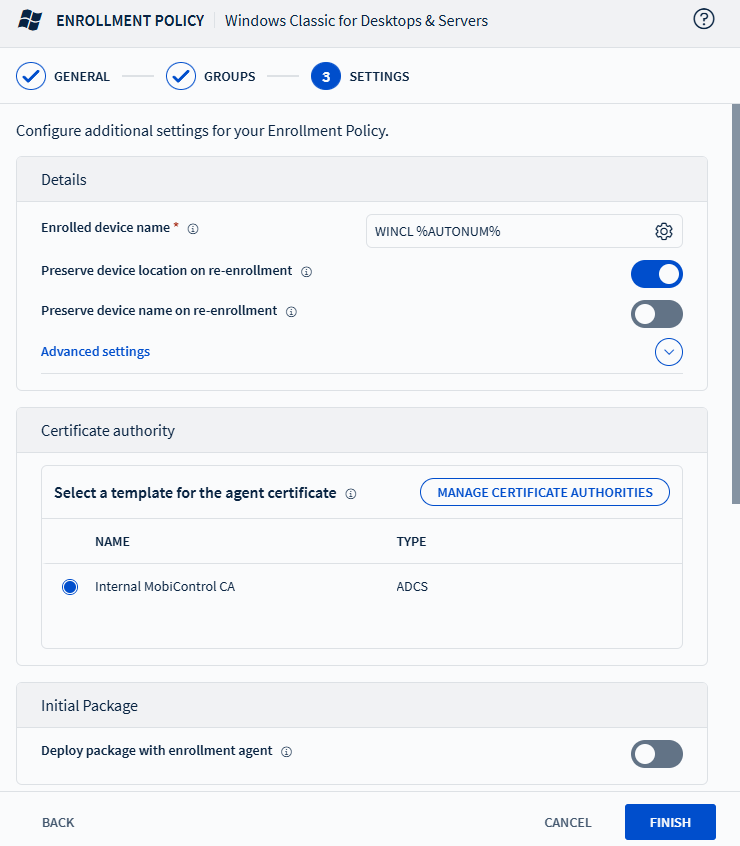The image size is (740, 846).
Task: Open device name macro gear settings
Action: coord(664,231)
